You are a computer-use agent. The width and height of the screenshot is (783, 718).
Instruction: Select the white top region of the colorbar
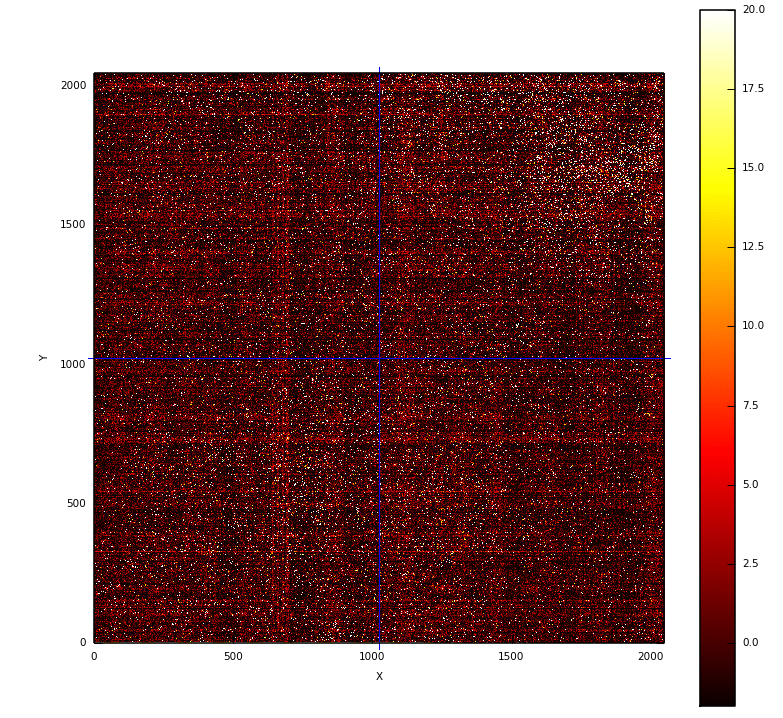point(717,30)
